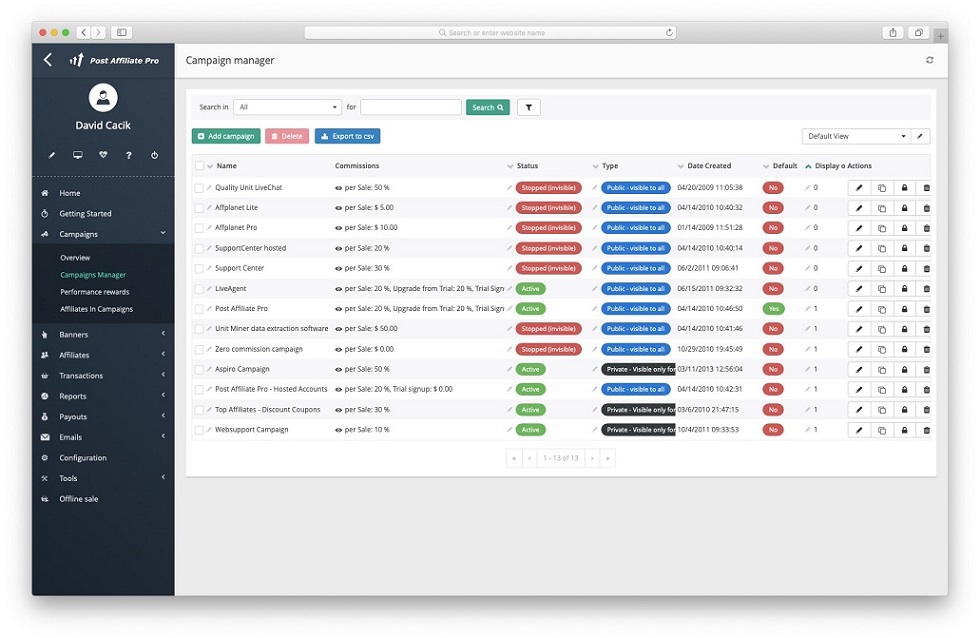980x638 pixels.
Task: Copy the Affplanet Lite campaign
Action: (x=884, y=207)
